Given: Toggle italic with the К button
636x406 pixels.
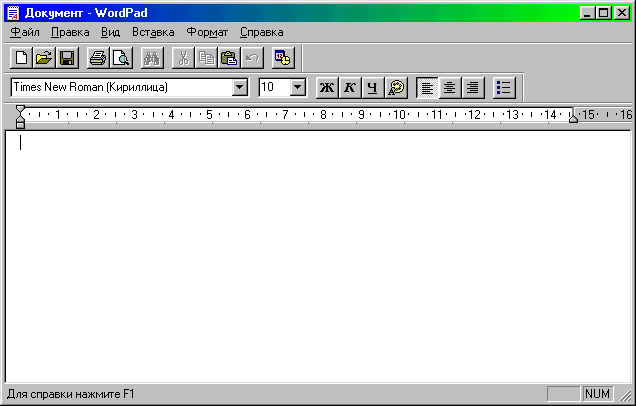Looking at the screenshot, I should coord(350,87).
